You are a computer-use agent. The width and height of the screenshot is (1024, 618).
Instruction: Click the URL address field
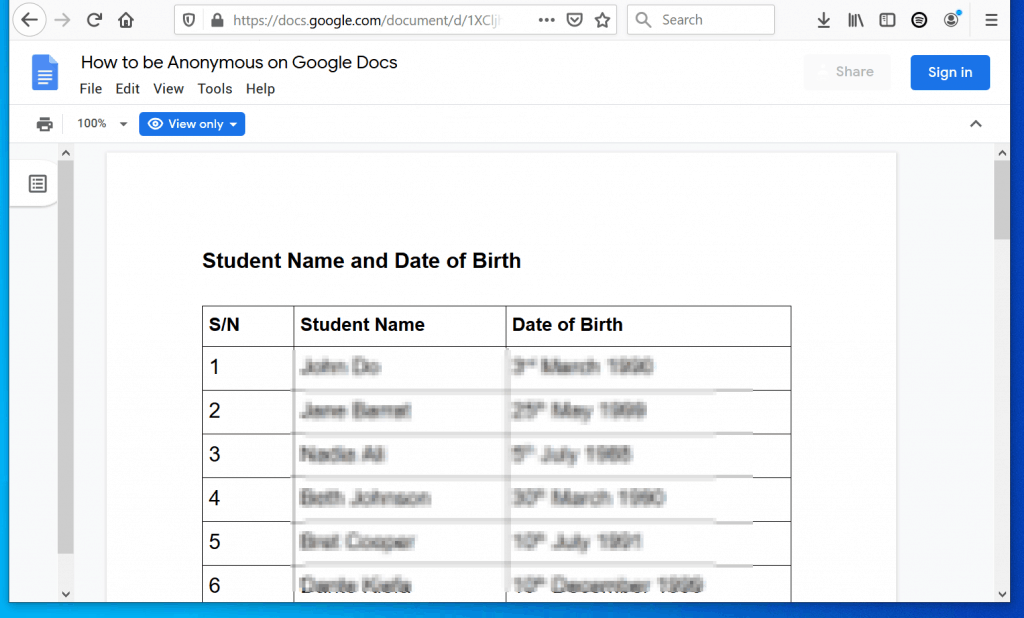point(366,20)
